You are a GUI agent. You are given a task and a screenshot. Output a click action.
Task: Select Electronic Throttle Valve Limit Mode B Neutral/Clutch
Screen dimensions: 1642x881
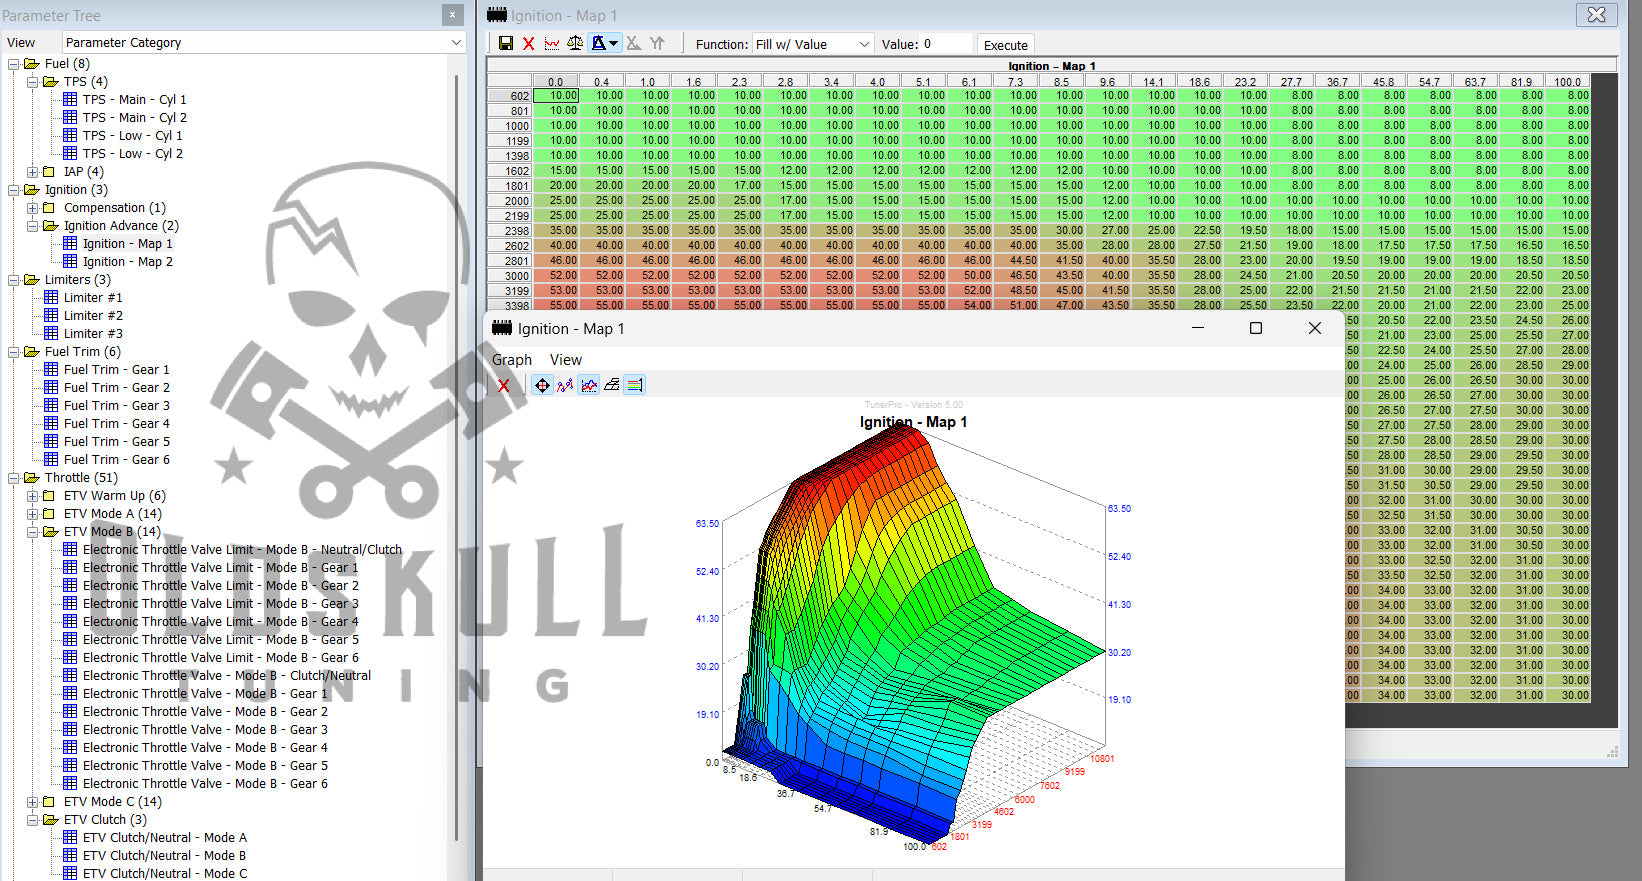coord(242,549)
